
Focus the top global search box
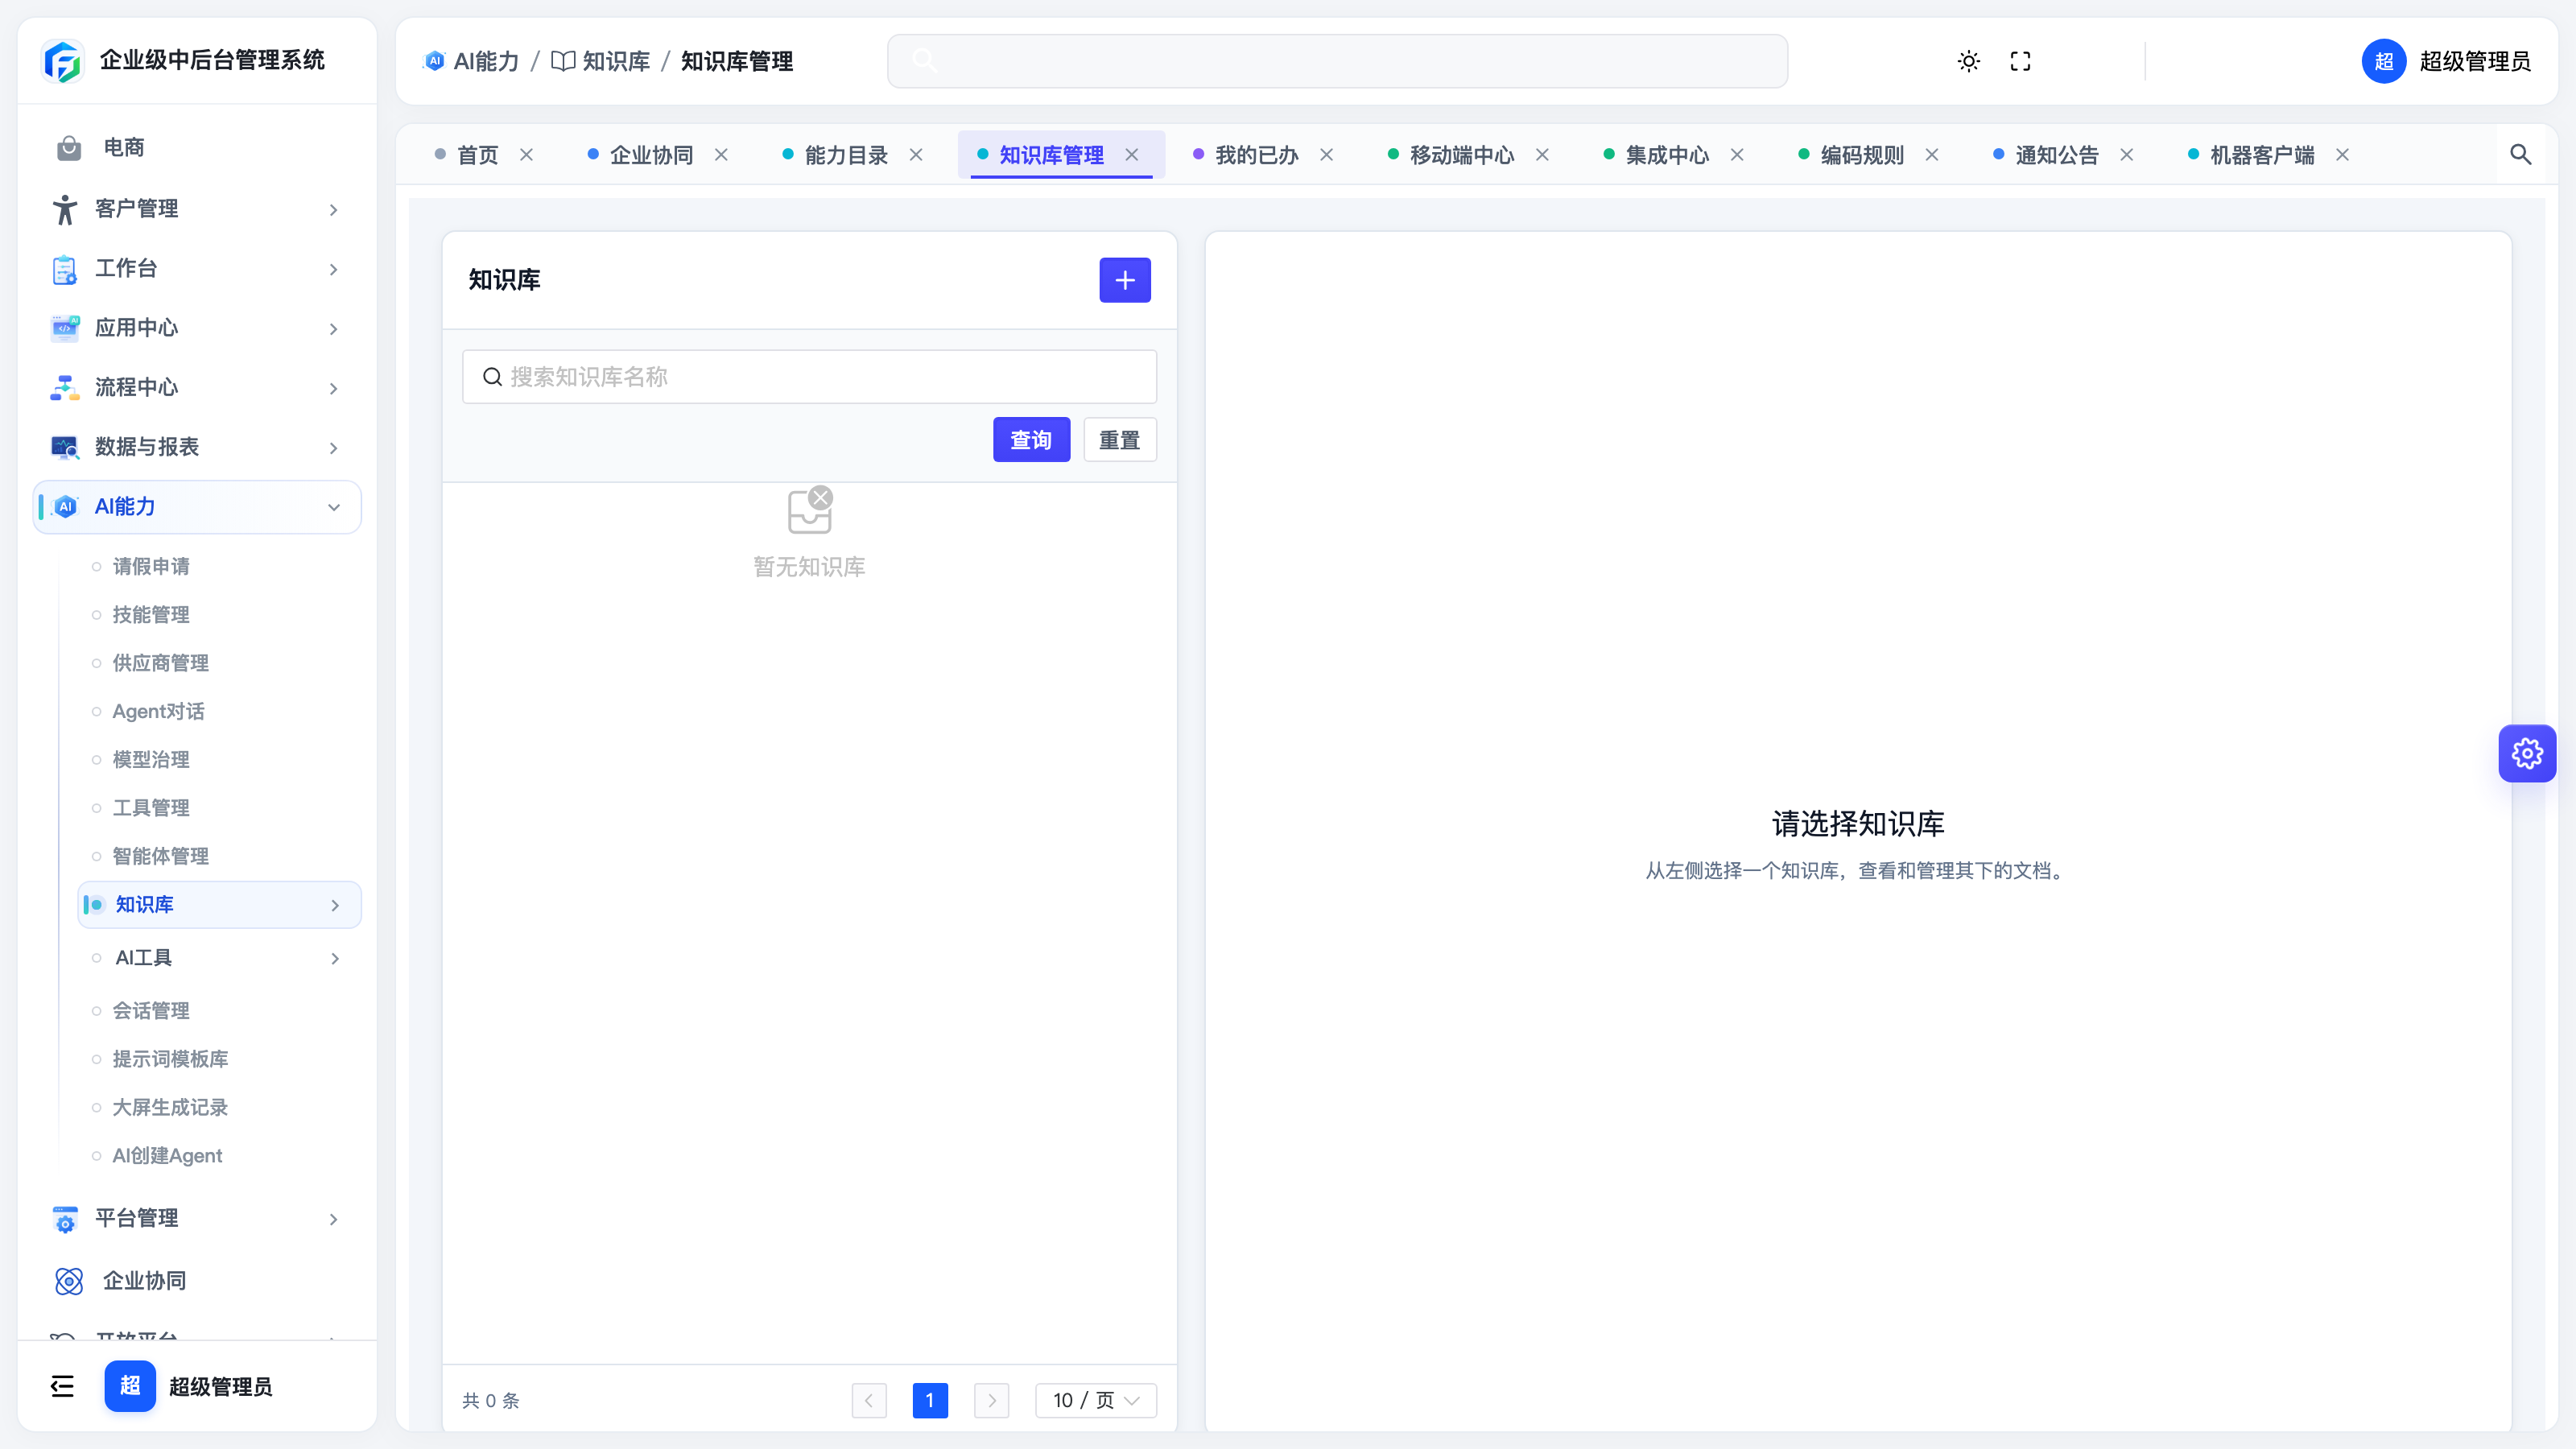(x=1337, y=61)
